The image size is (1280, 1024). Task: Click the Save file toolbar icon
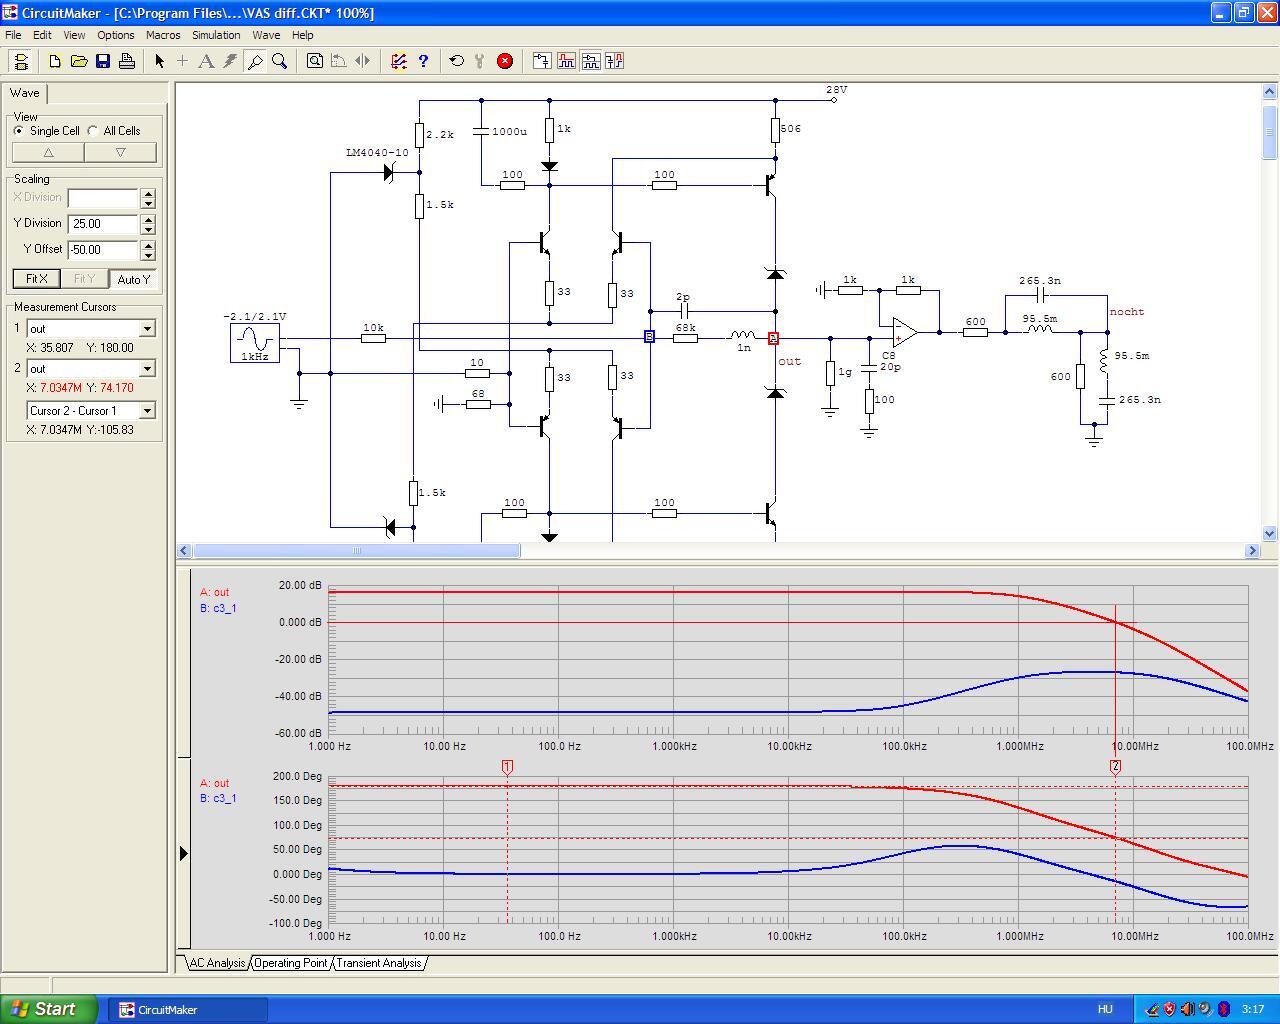pyautogui.click(x=103, y=61)
